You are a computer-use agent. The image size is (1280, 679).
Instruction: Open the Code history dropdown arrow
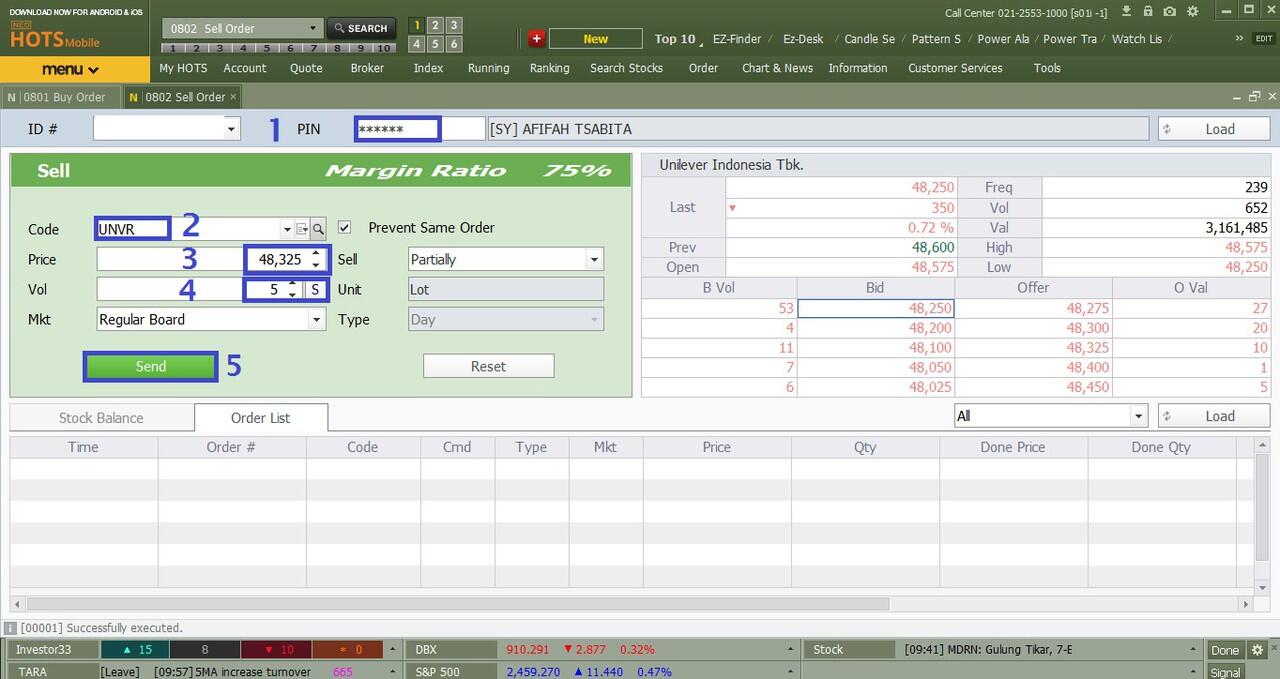pyautogui.click(x=287, y=229)
